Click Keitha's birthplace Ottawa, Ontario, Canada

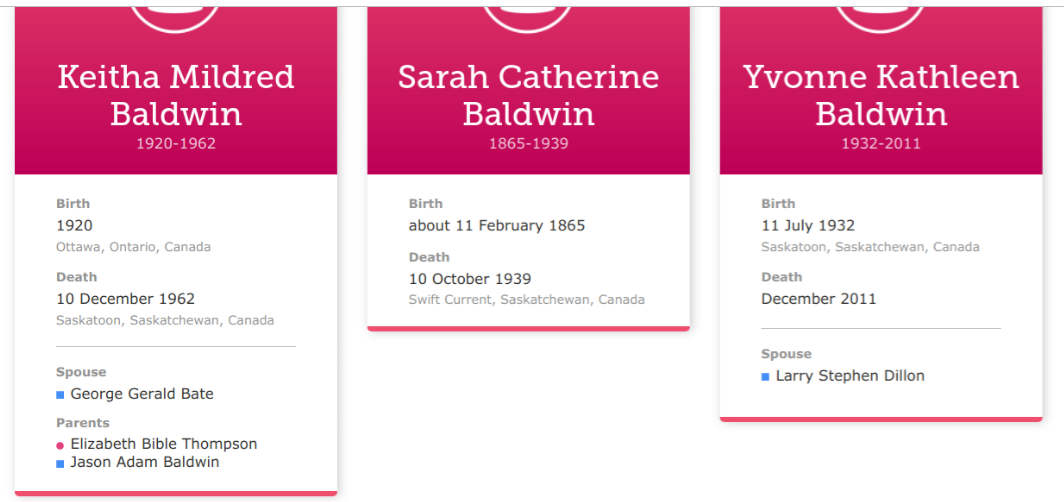tap(133, 247)
